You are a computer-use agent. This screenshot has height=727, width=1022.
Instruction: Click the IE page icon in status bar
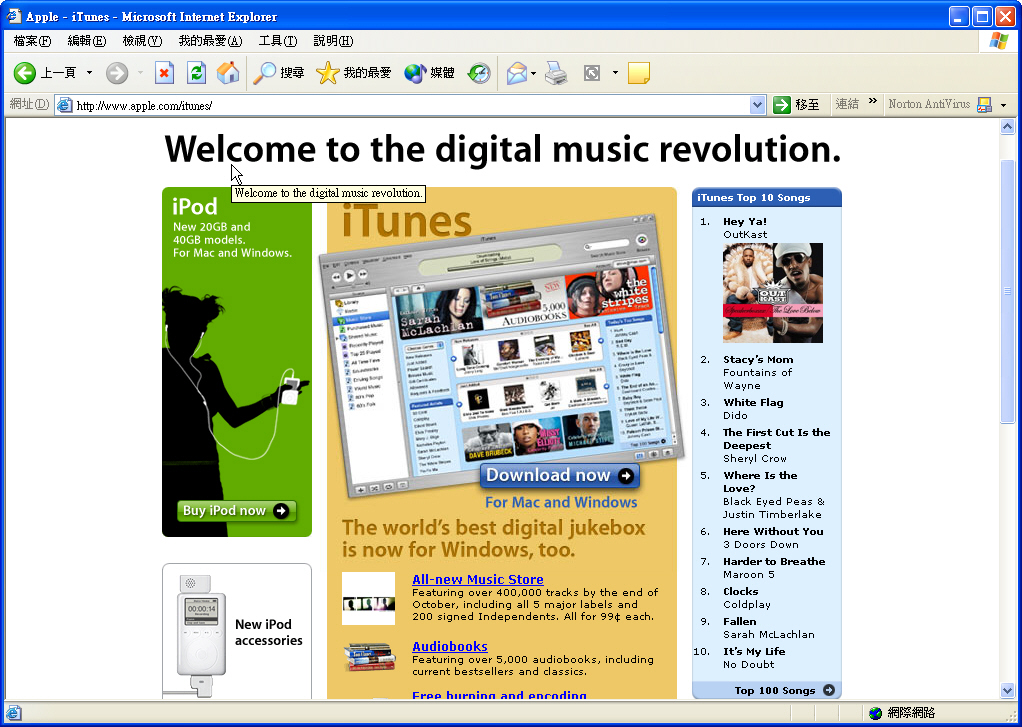13,713
